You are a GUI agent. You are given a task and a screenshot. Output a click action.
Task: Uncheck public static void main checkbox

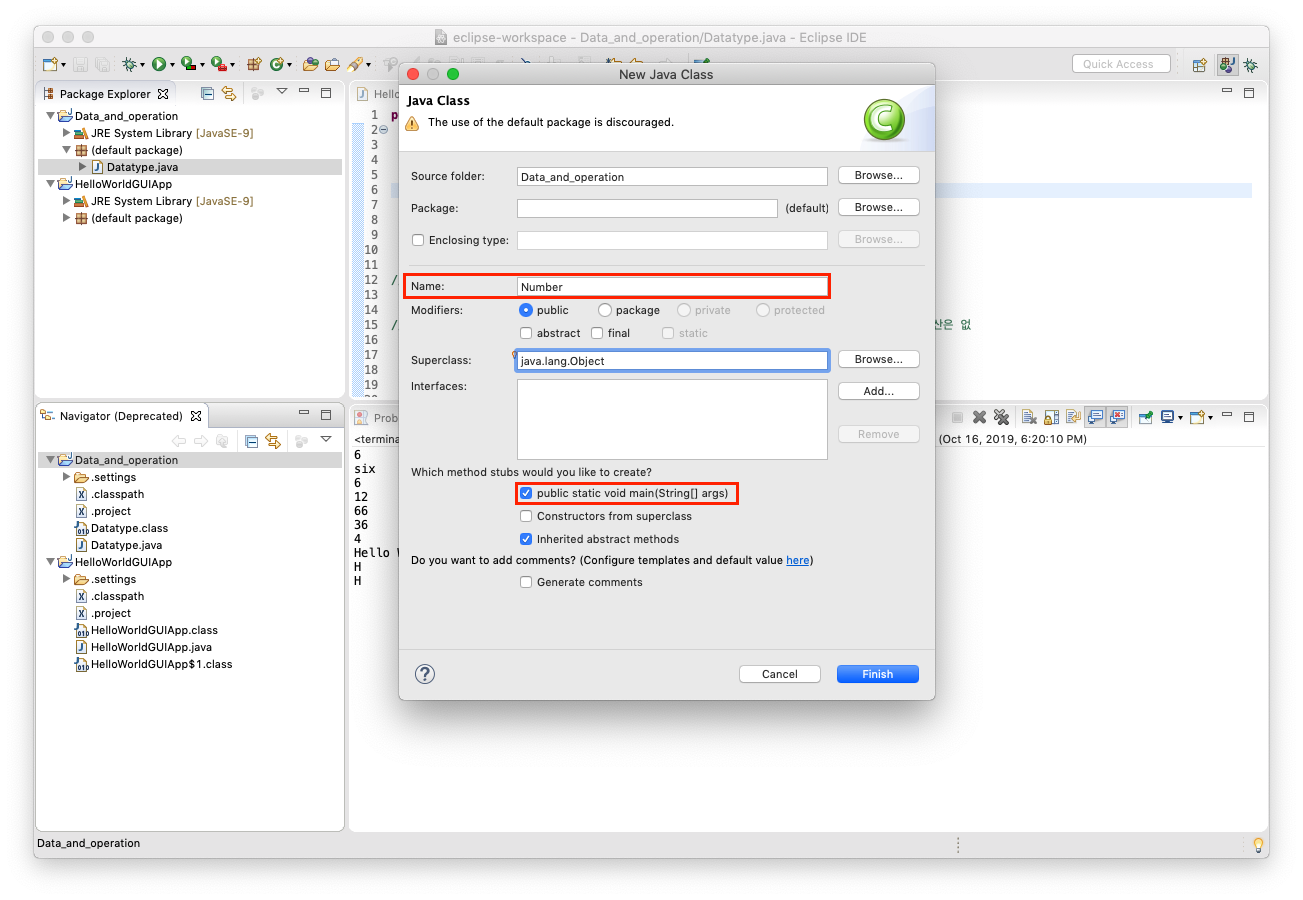(x=526, y=493)
